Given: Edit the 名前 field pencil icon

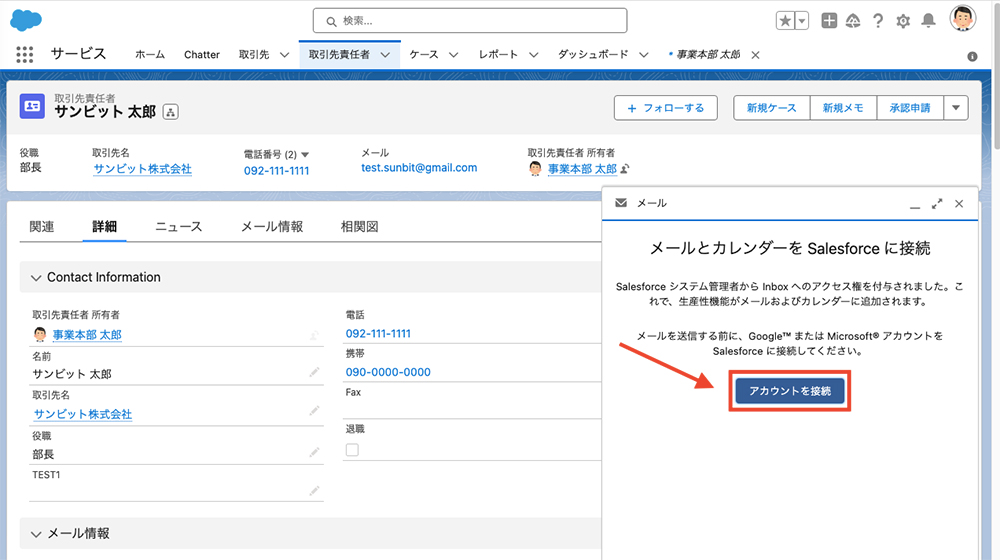Looking at the screenshot, I should (314, 372).
